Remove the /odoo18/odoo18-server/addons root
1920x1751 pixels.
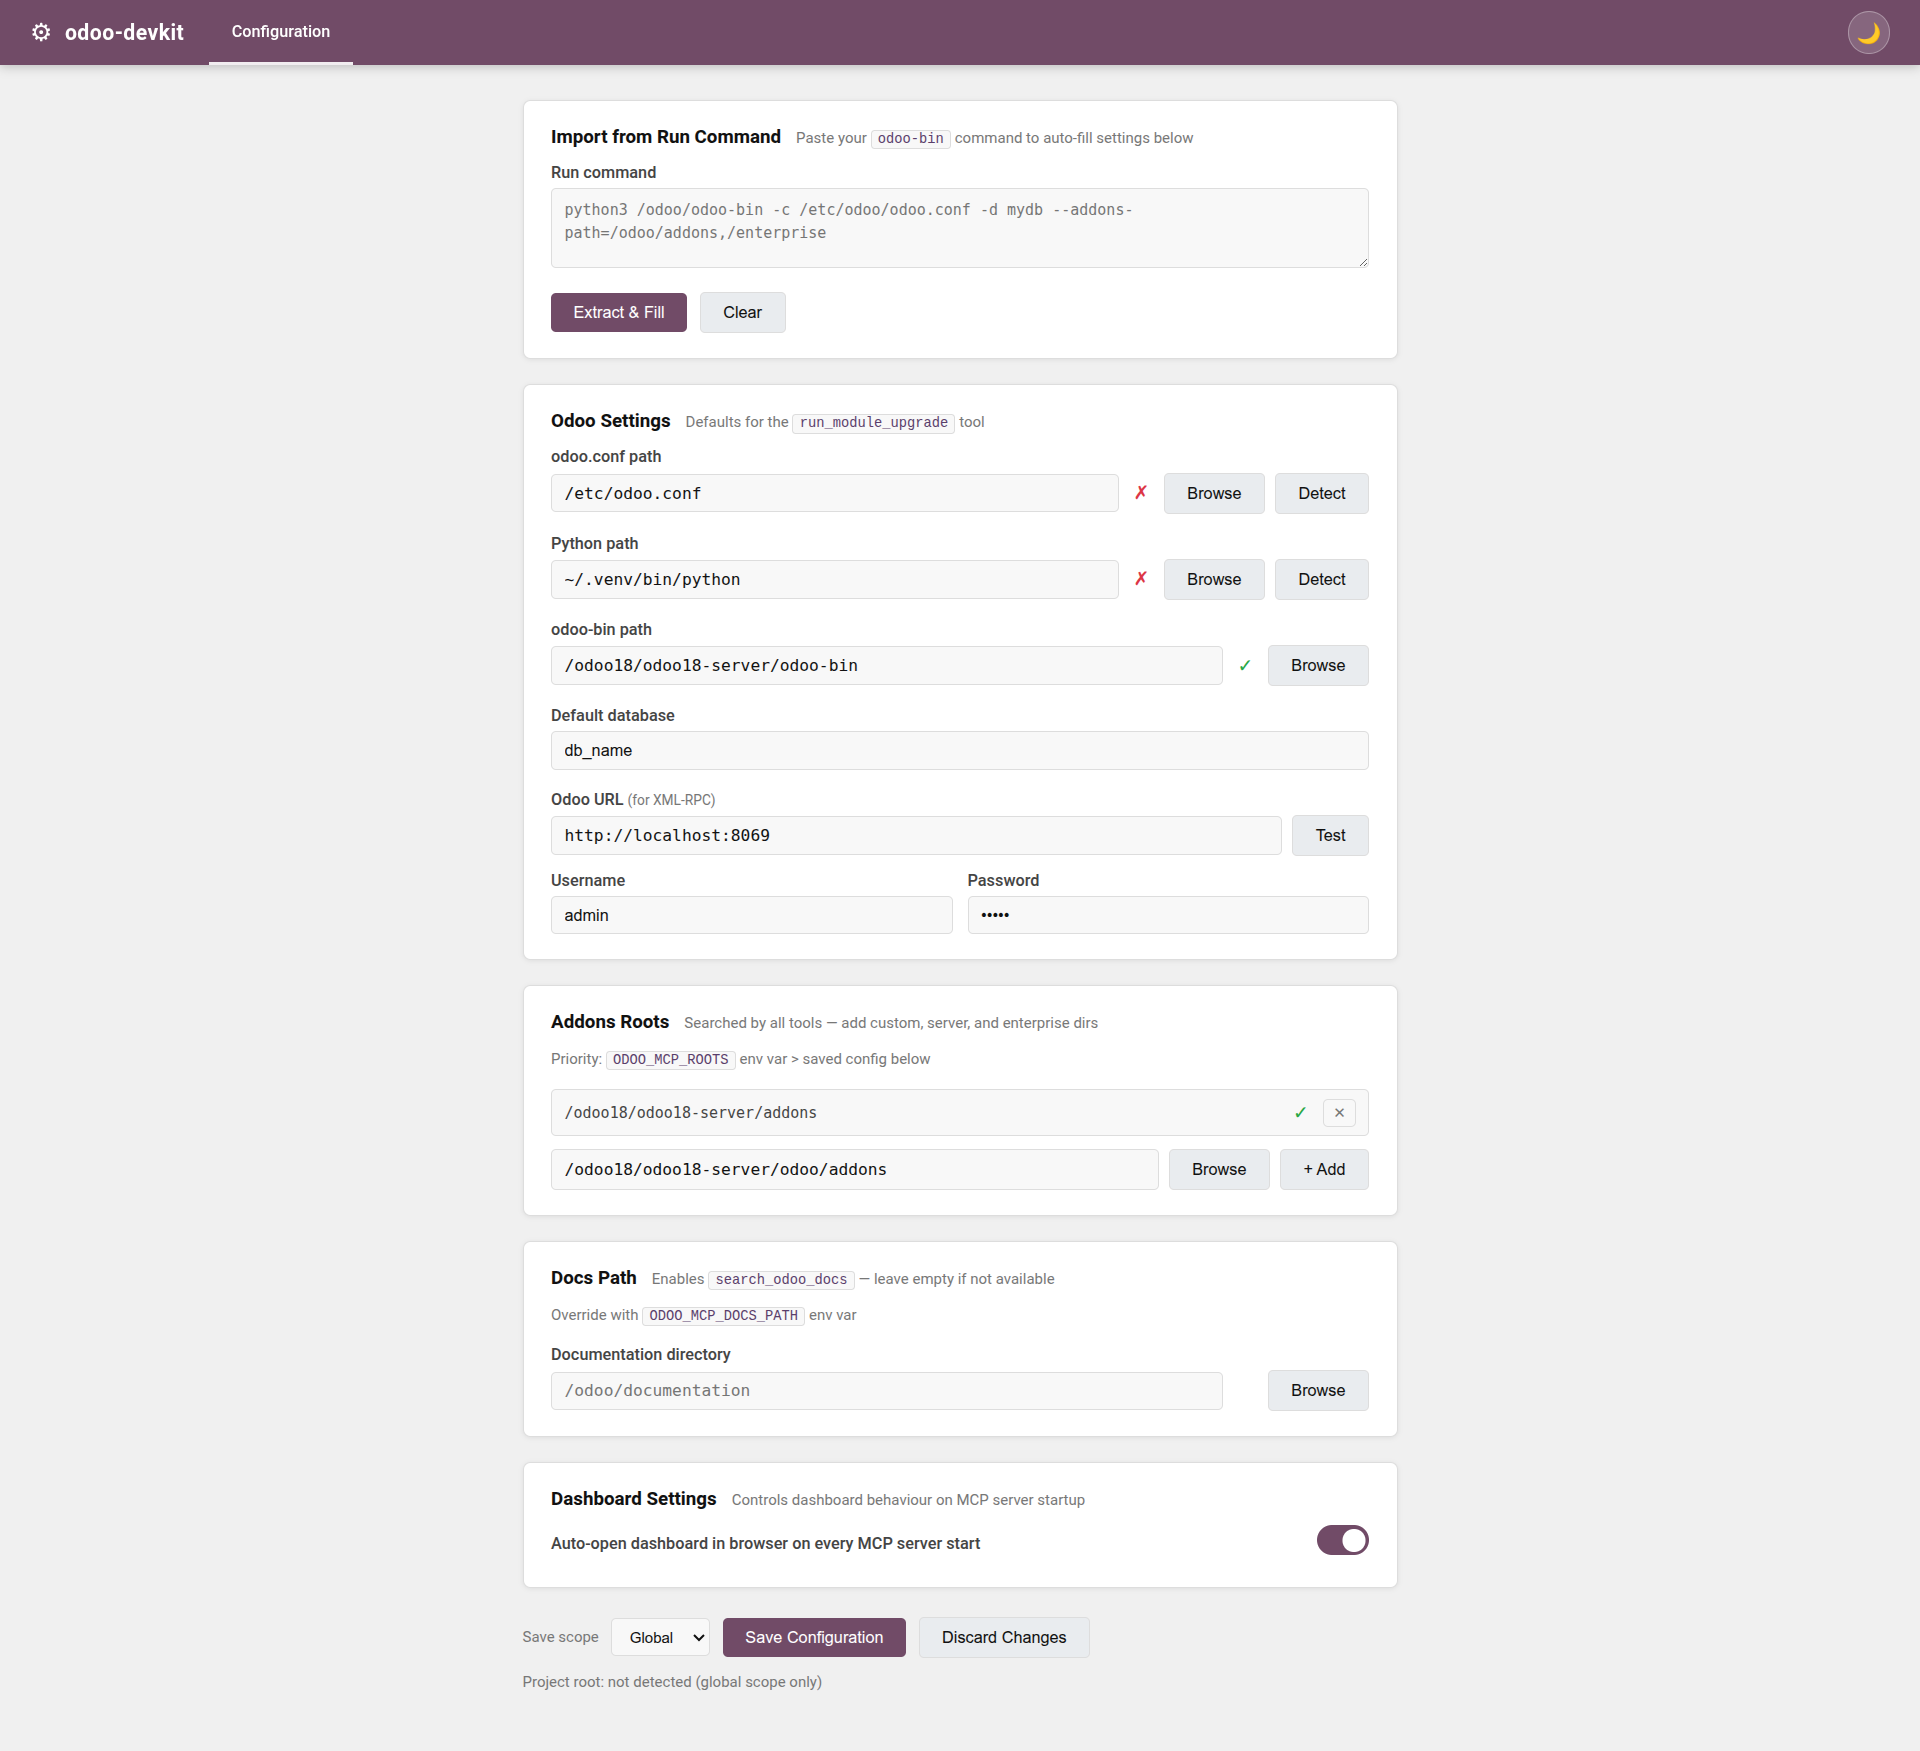click(x=1339, y=1113)
